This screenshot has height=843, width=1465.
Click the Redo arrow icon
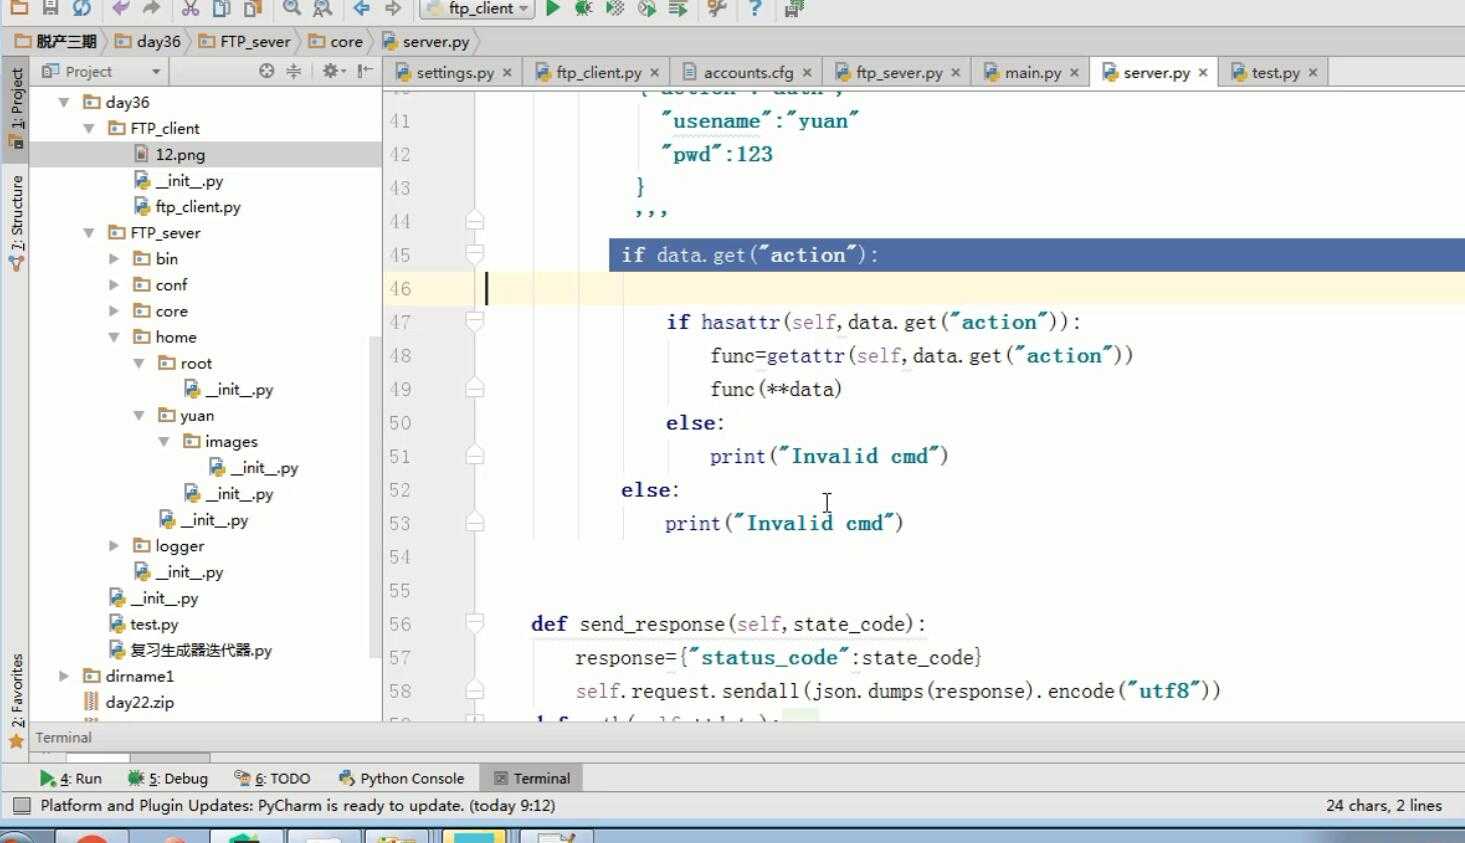[x=151, y=8]
